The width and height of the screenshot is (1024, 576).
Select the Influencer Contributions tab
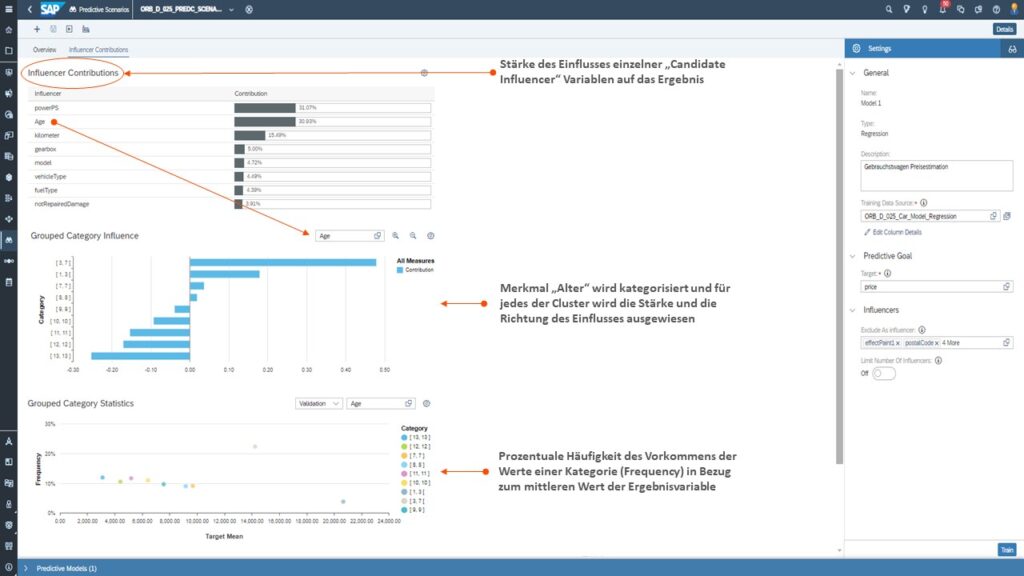tap(100, 49)
